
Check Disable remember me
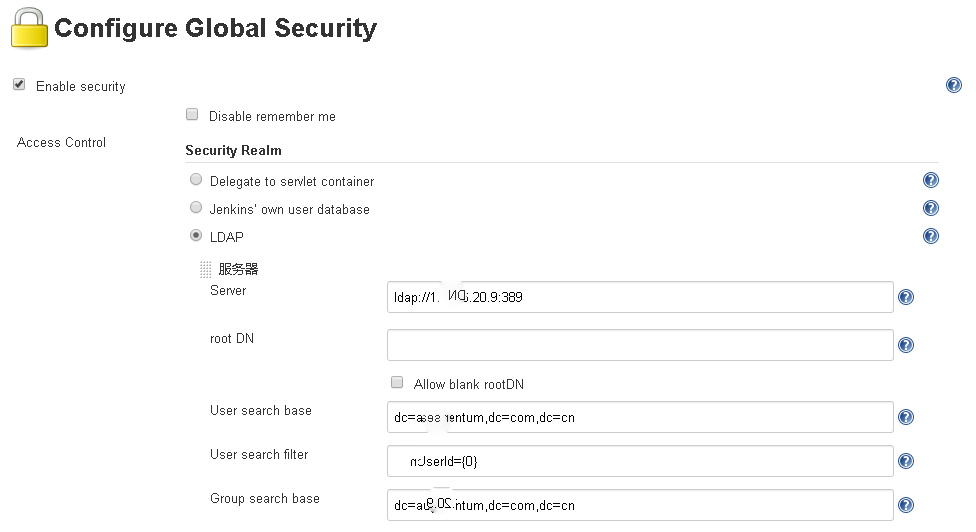[x=192, y=114]
